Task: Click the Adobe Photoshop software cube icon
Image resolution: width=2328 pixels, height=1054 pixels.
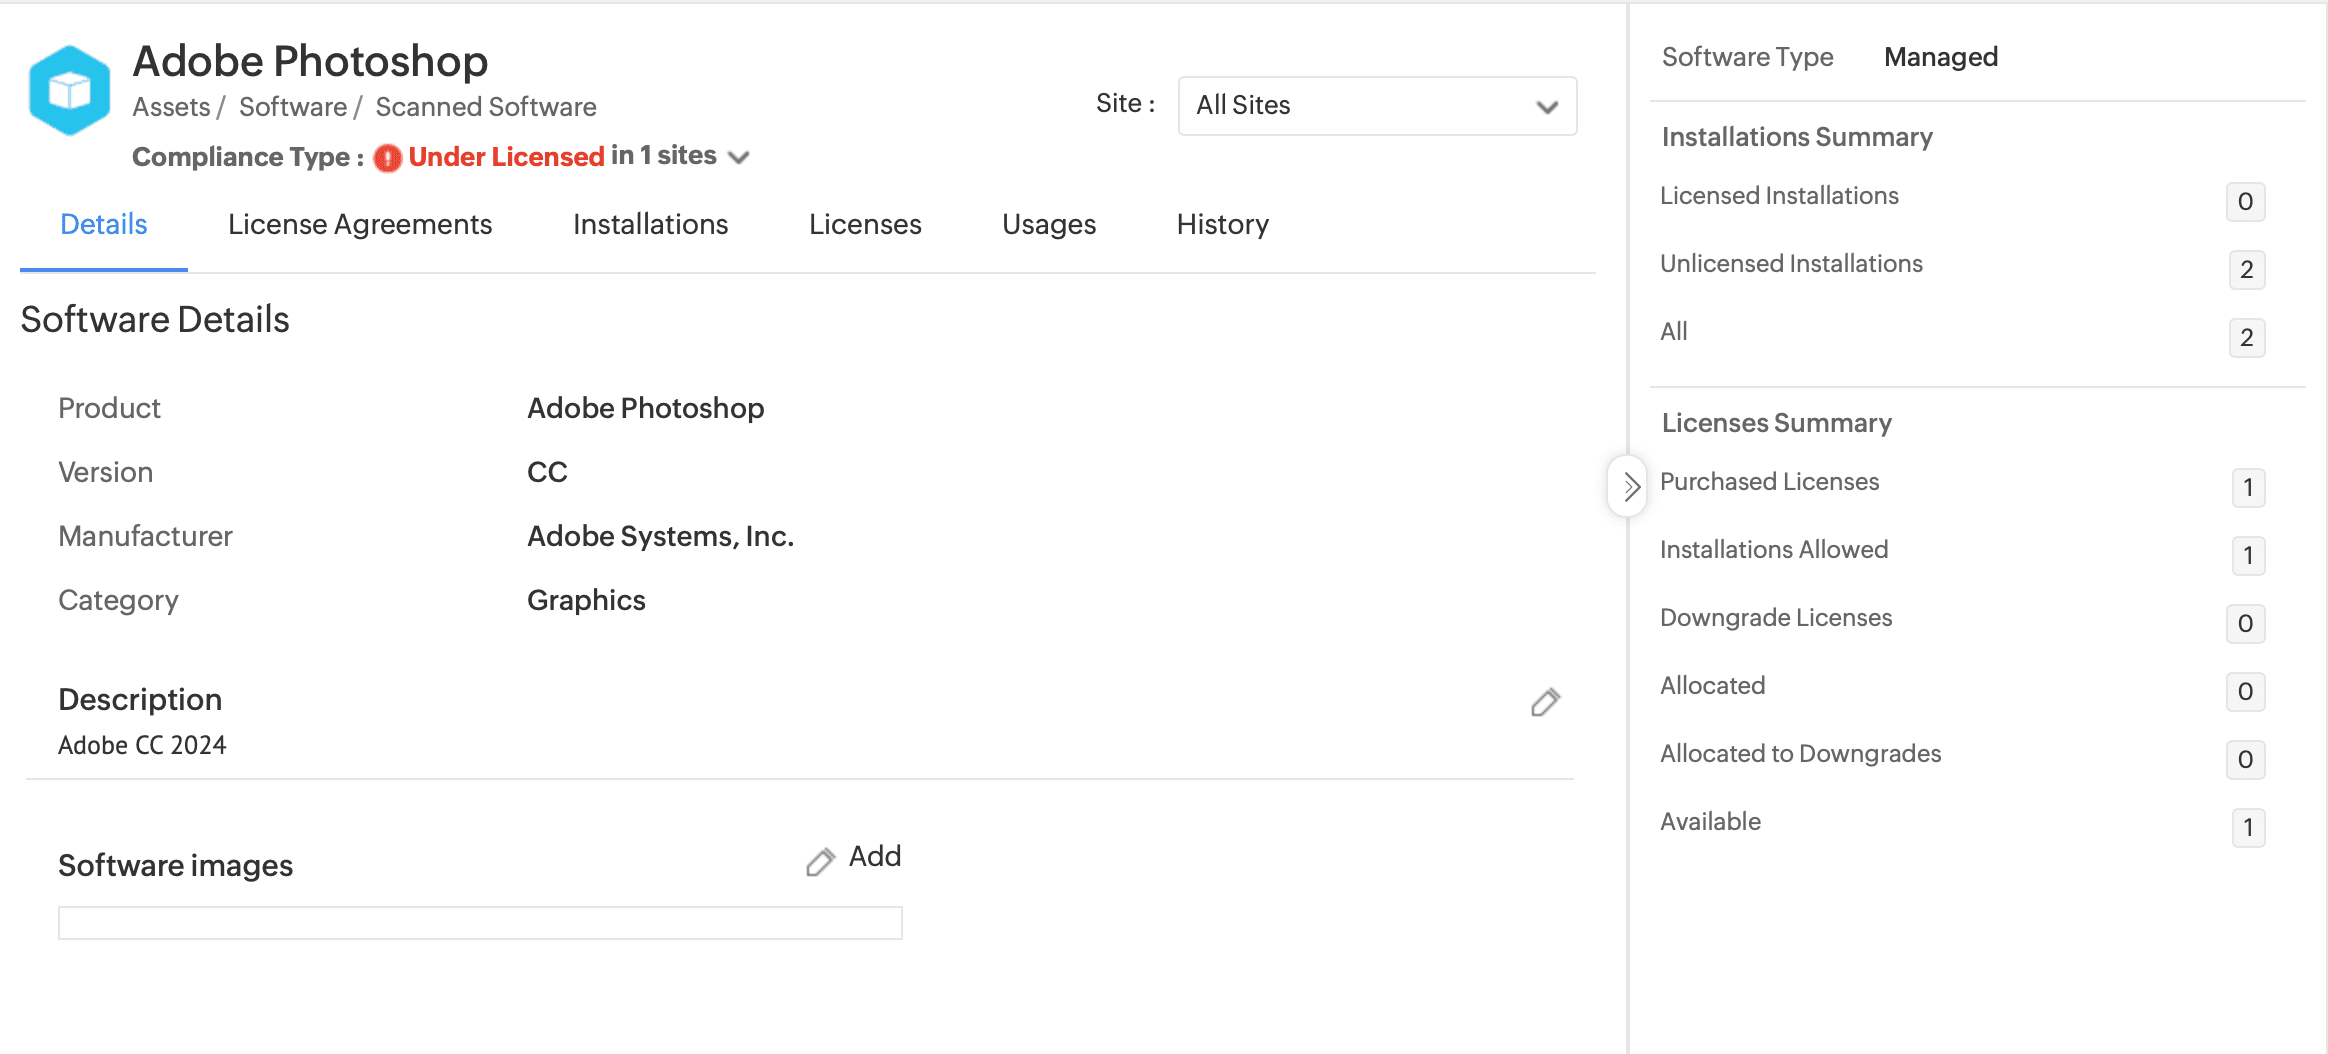Action: [x=69, y=90]
